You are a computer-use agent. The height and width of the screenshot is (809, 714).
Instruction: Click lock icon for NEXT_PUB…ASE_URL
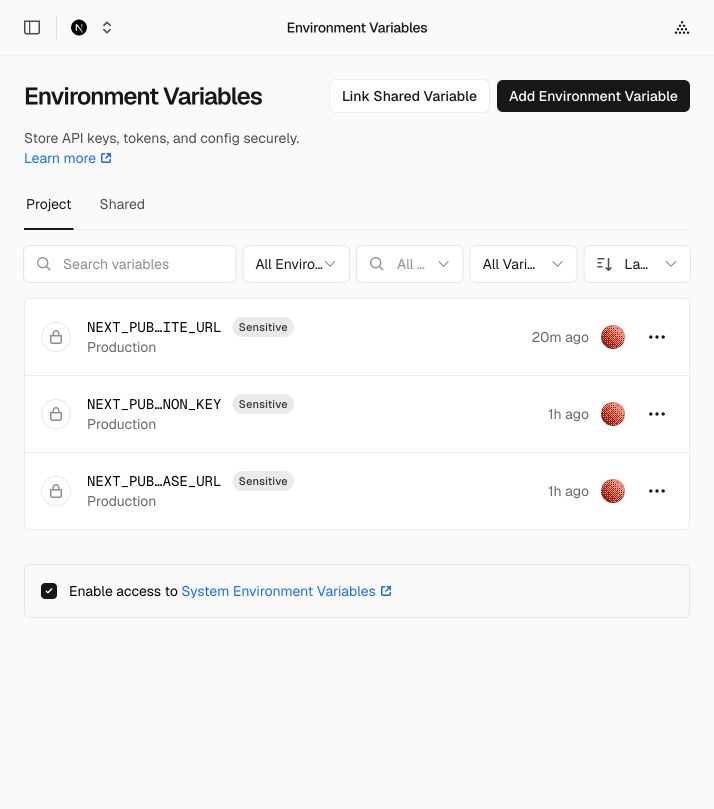(x=56, y=491)
